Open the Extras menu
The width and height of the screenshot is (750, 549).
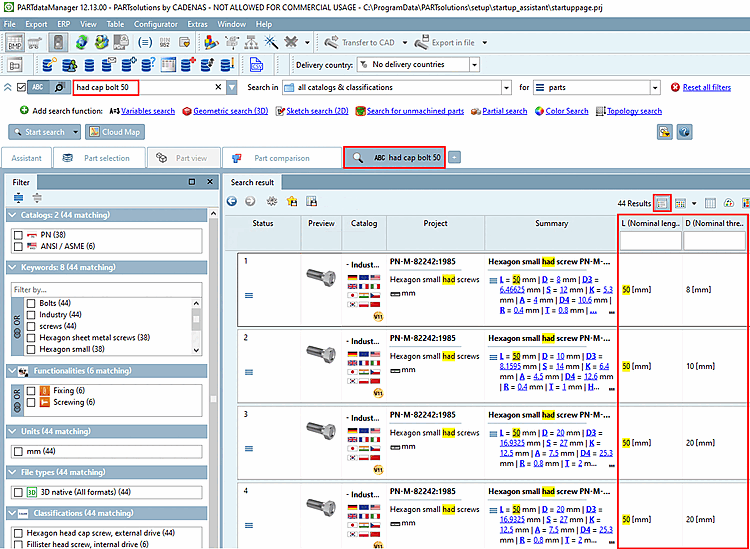coord(198,24)
